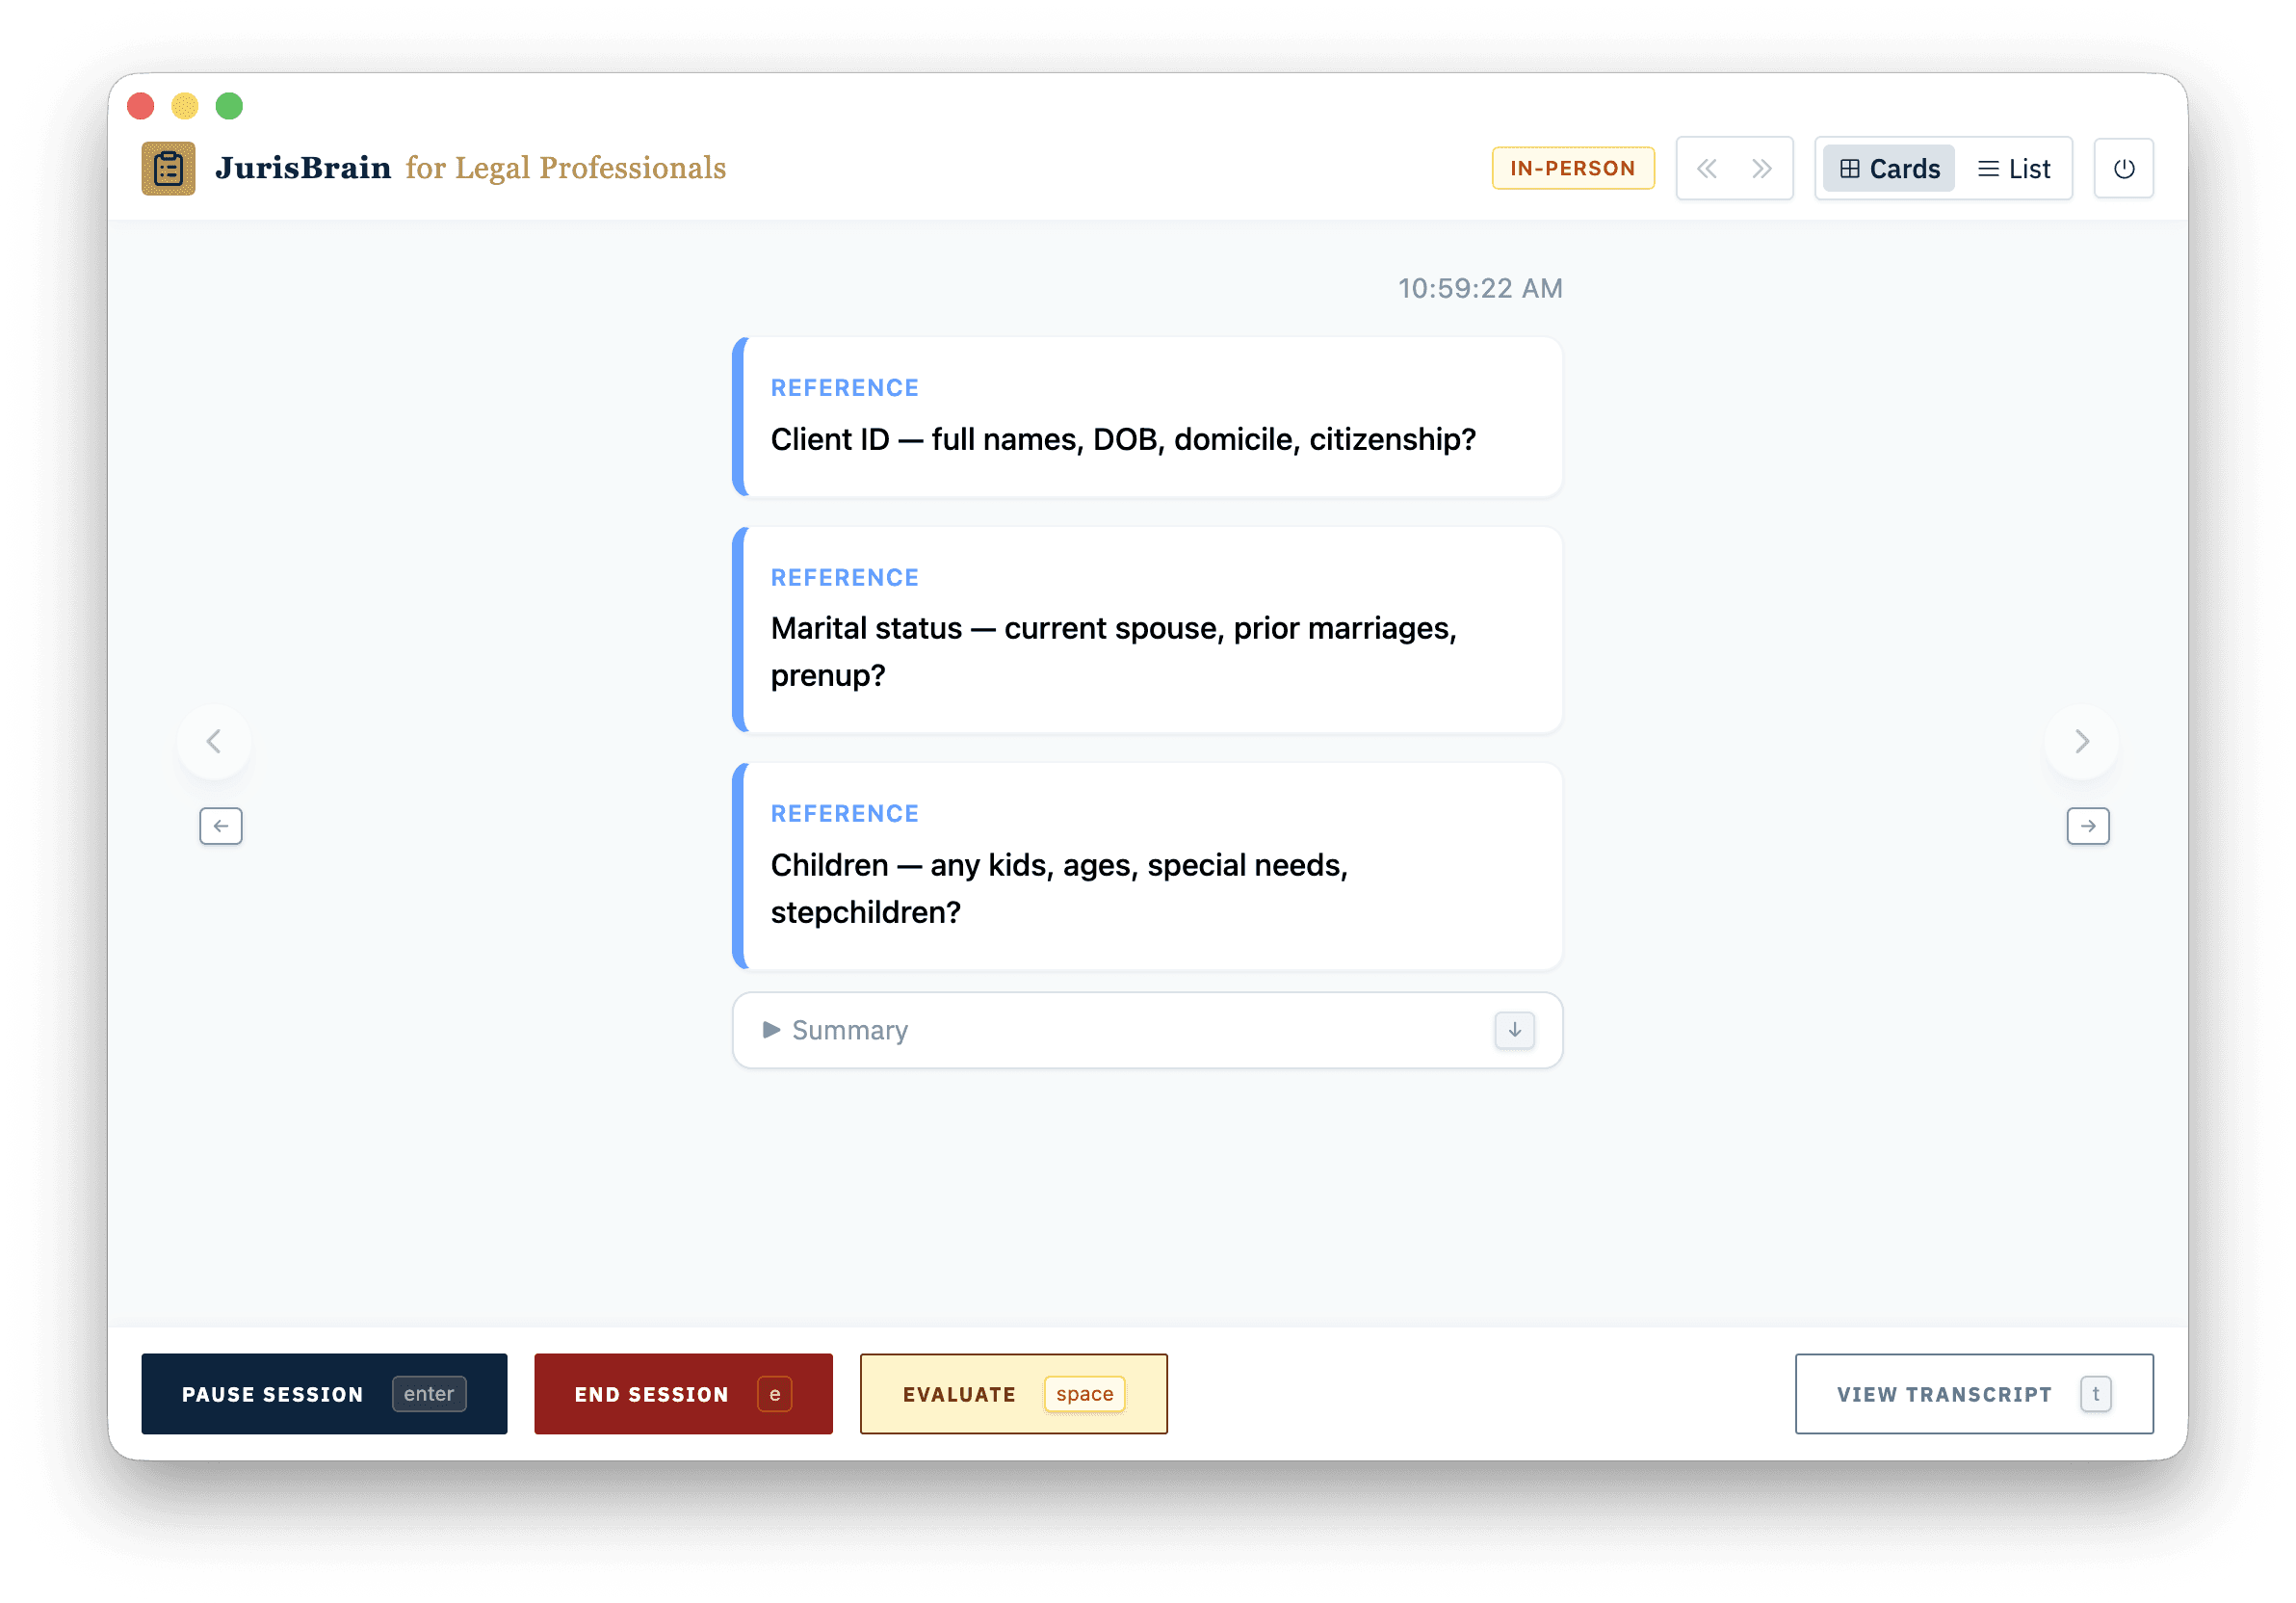Viewport: 2296px width, 1603px height.
Task: Toggle the IN-PERSON mode badge
Action: click(1572, 168)
